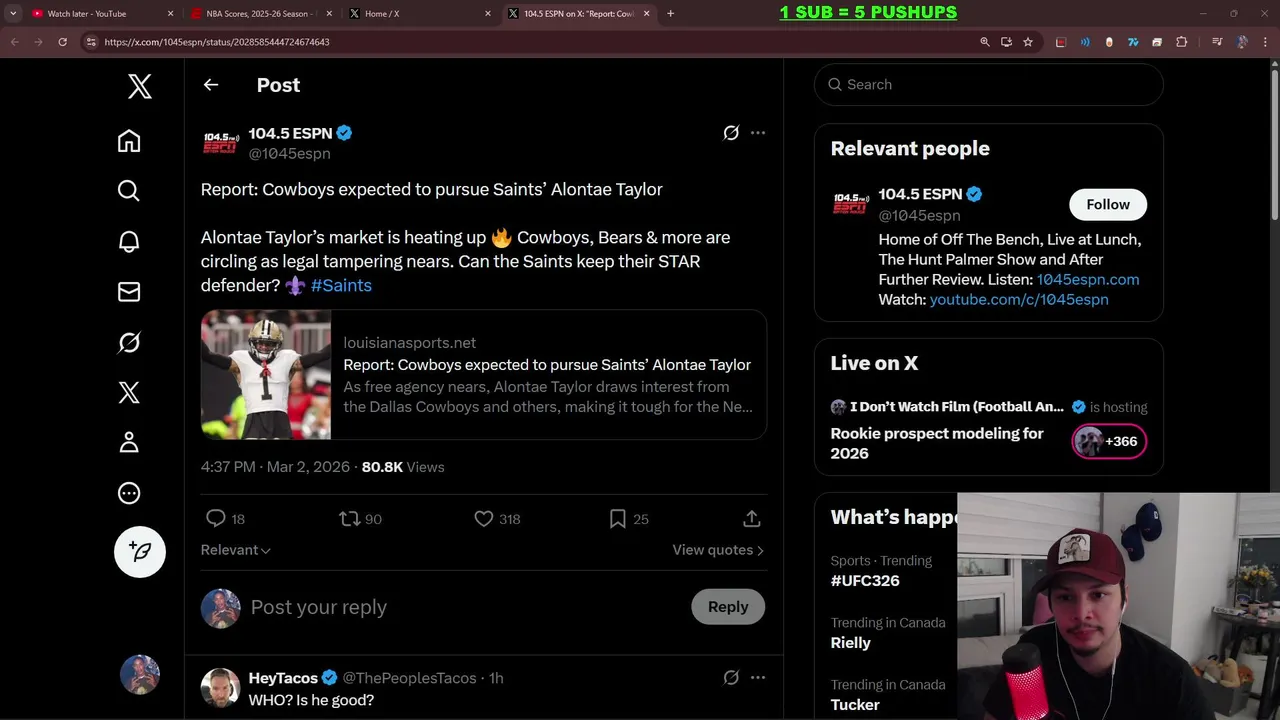Open Tucker trending topic
This screenshot has height=720, width=1280.
tap(855, 705)
